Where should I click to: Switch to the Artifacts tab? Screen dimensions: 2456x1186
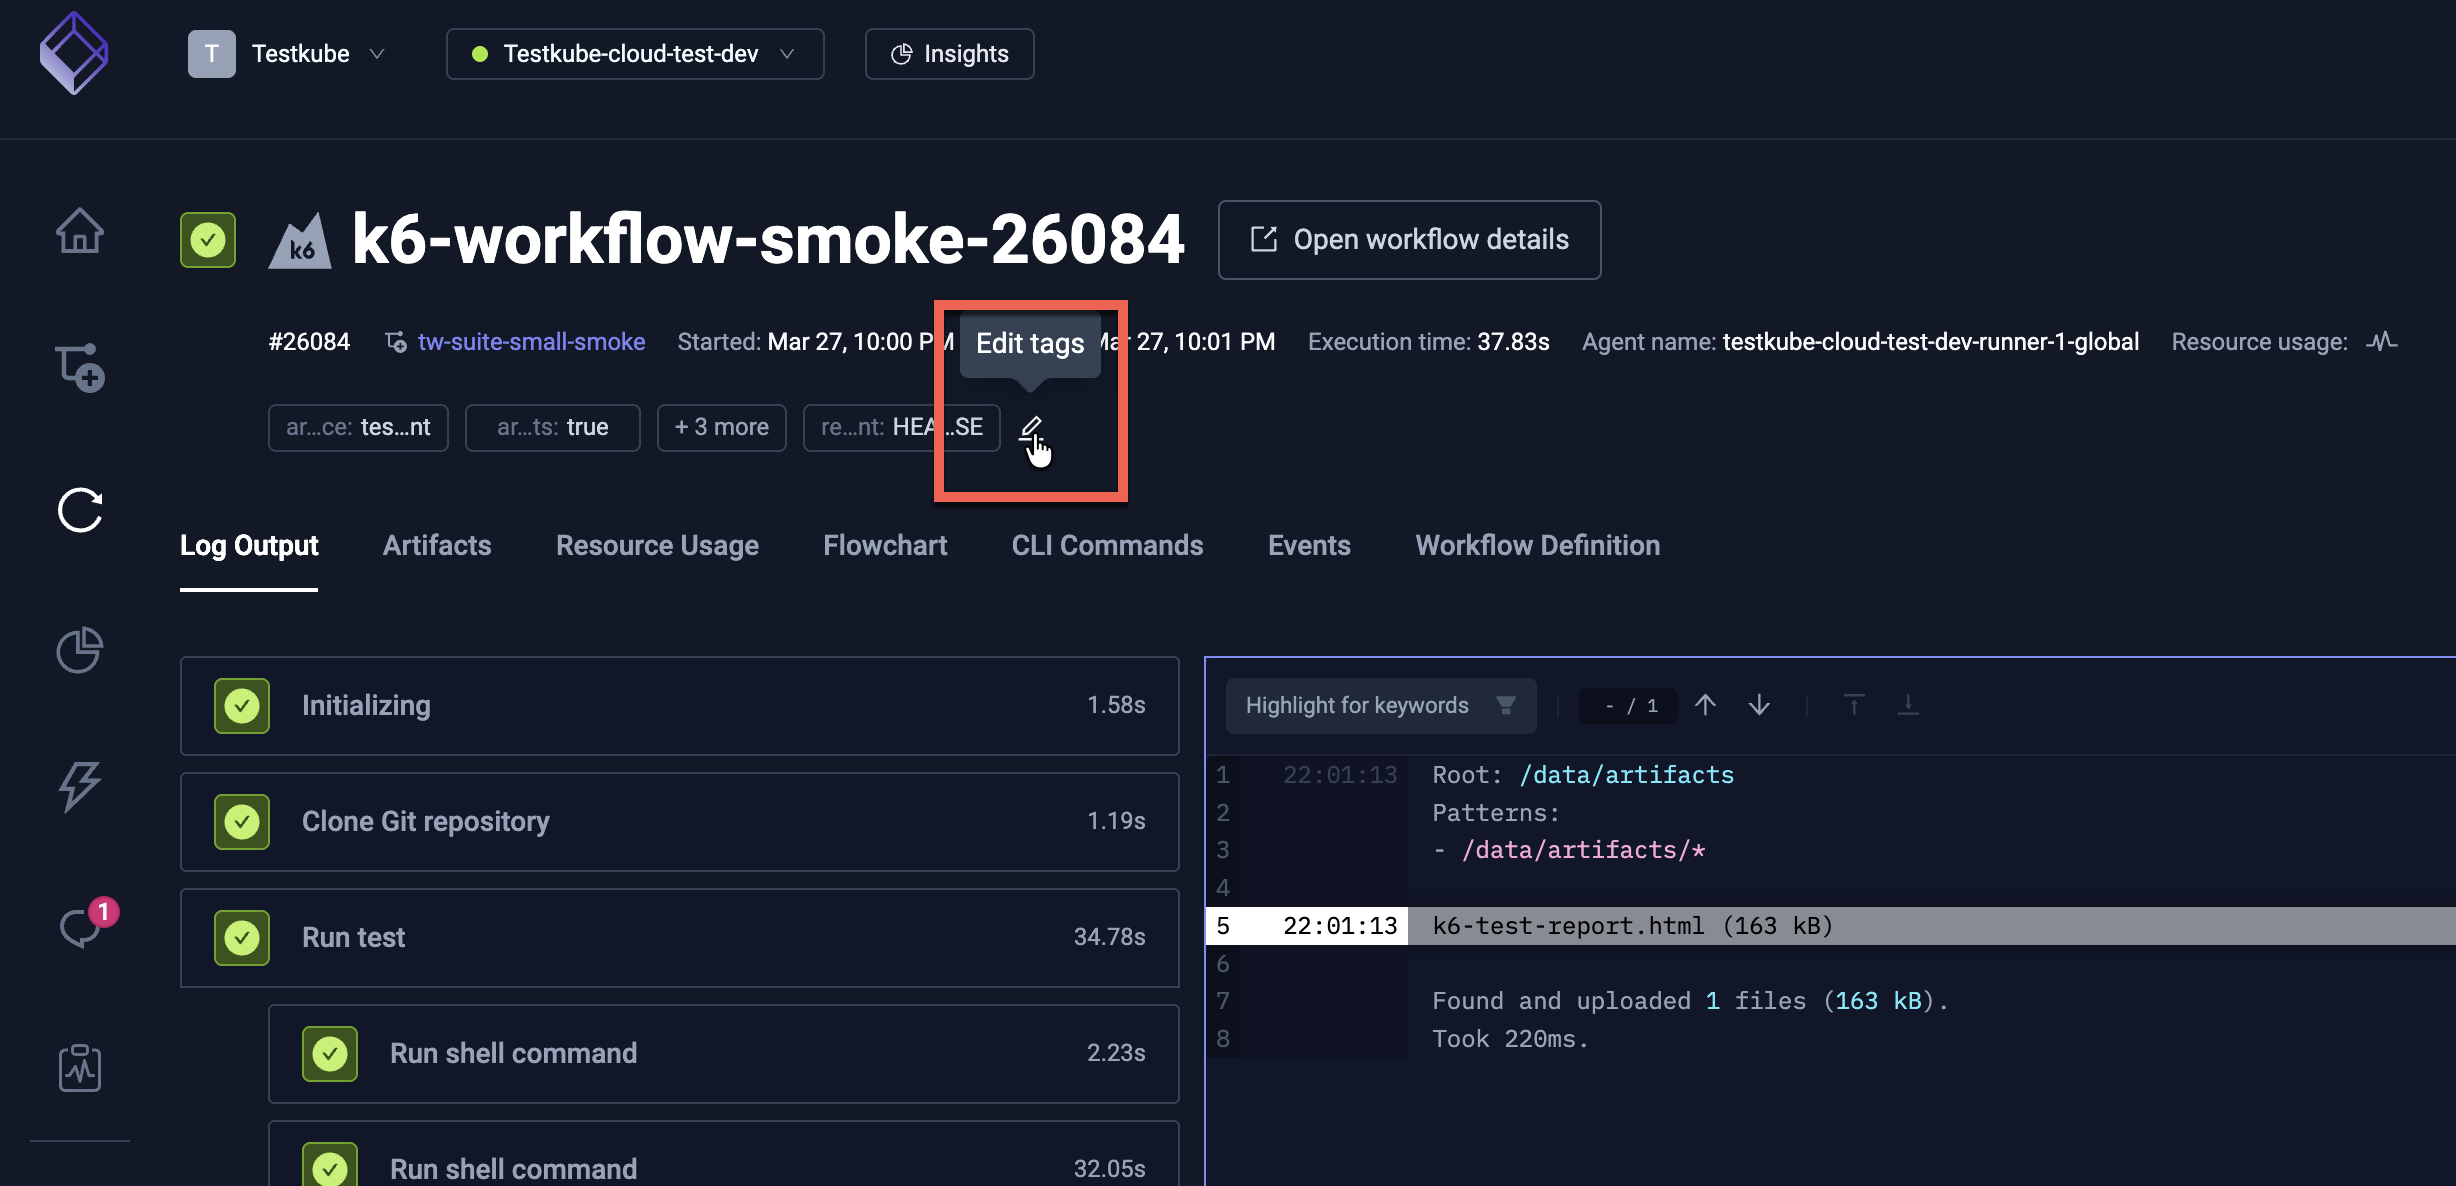(437, 546)
